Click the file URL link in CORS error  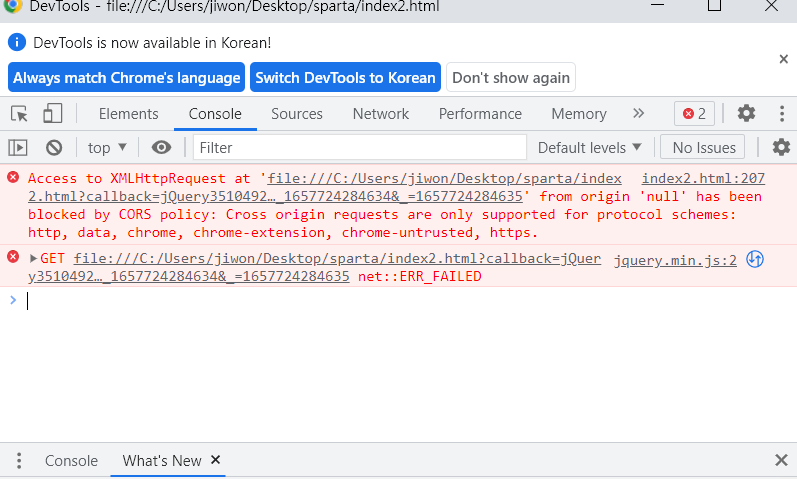[x=325, y=187]
